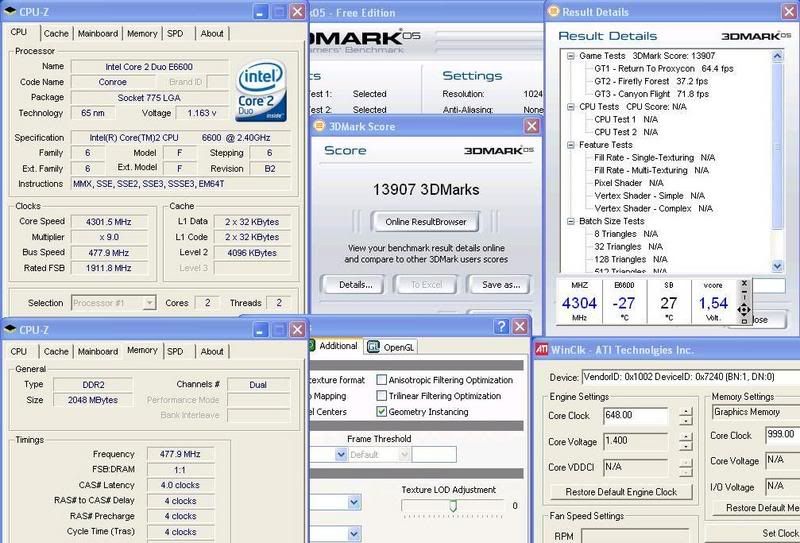Click the Intel Core 2 Duo logo
800x543 pixels.
point(261,91)
